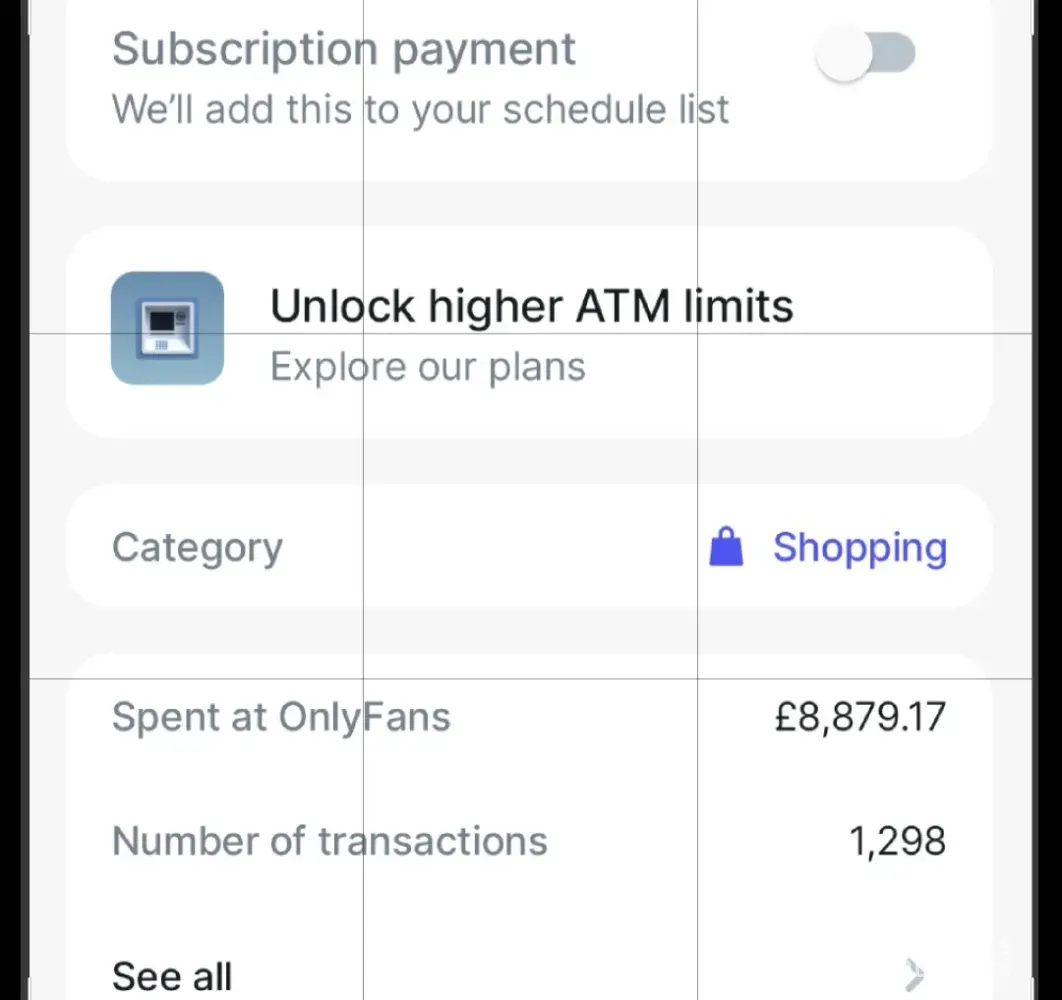Click the Subscription payment heading

pyautogui.click(x=344, y=49)
